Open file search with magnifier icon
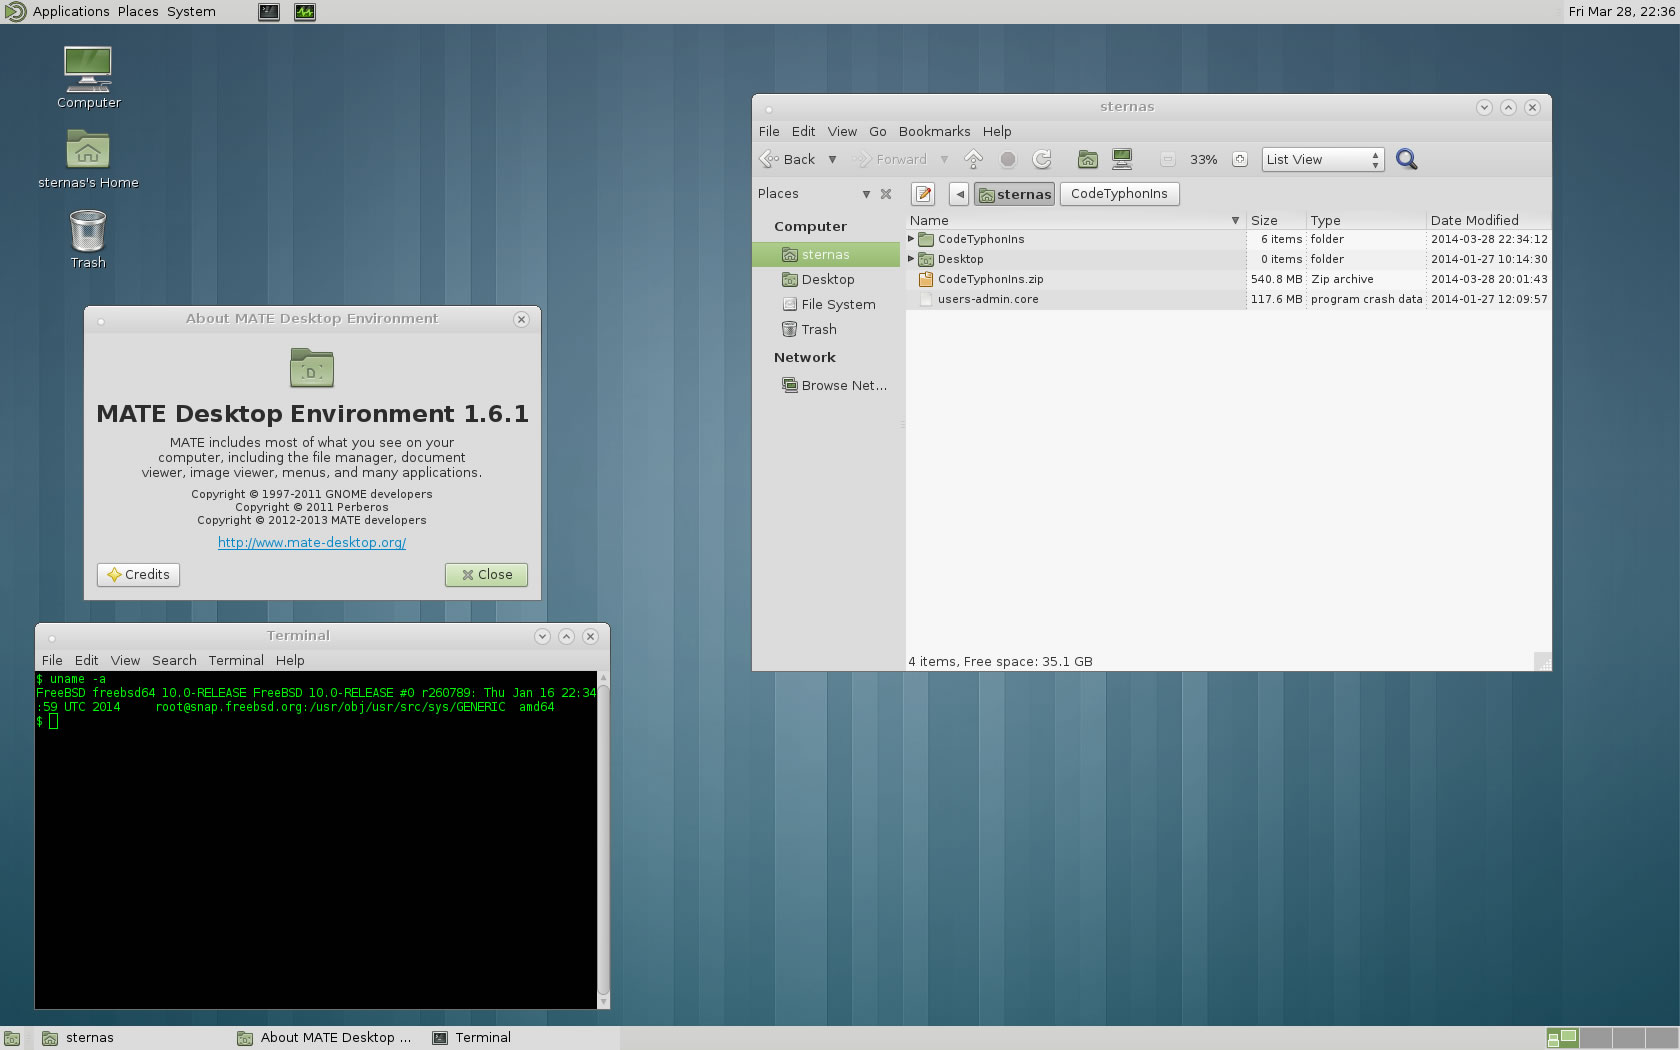The height and width of the screenshot is (1050, 1680). [x=1407, y=159]
